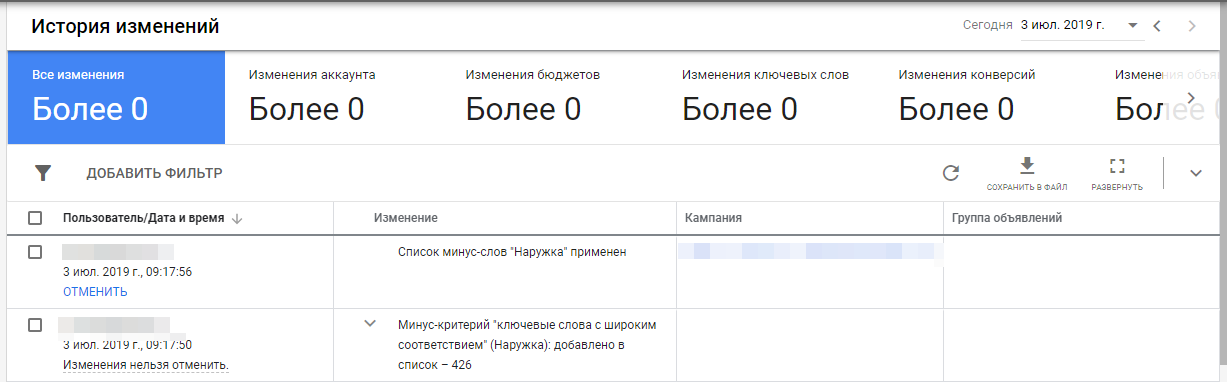Go to next date with right arrow
The height and width of the screenshot is (382, 1227).
pos(1192,26)
